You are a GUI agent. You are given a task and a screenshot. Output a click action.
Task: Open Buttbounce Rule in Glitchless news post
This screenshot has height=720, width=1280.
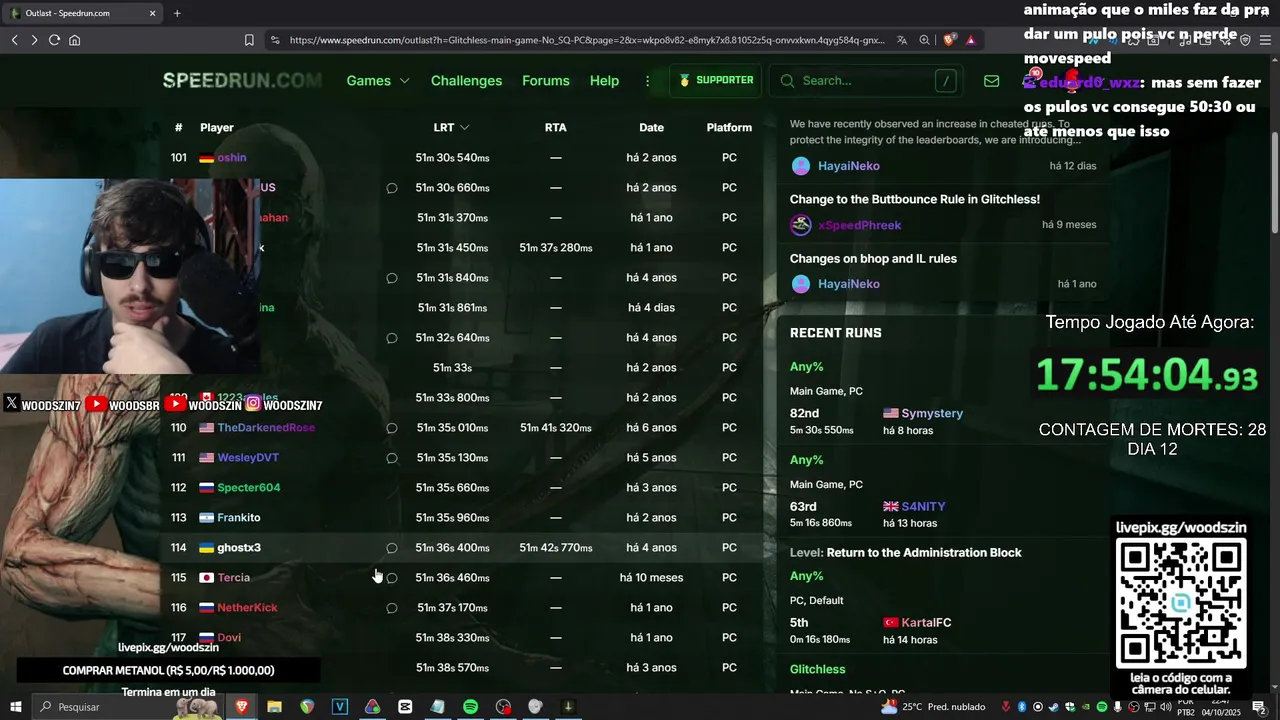915,199
